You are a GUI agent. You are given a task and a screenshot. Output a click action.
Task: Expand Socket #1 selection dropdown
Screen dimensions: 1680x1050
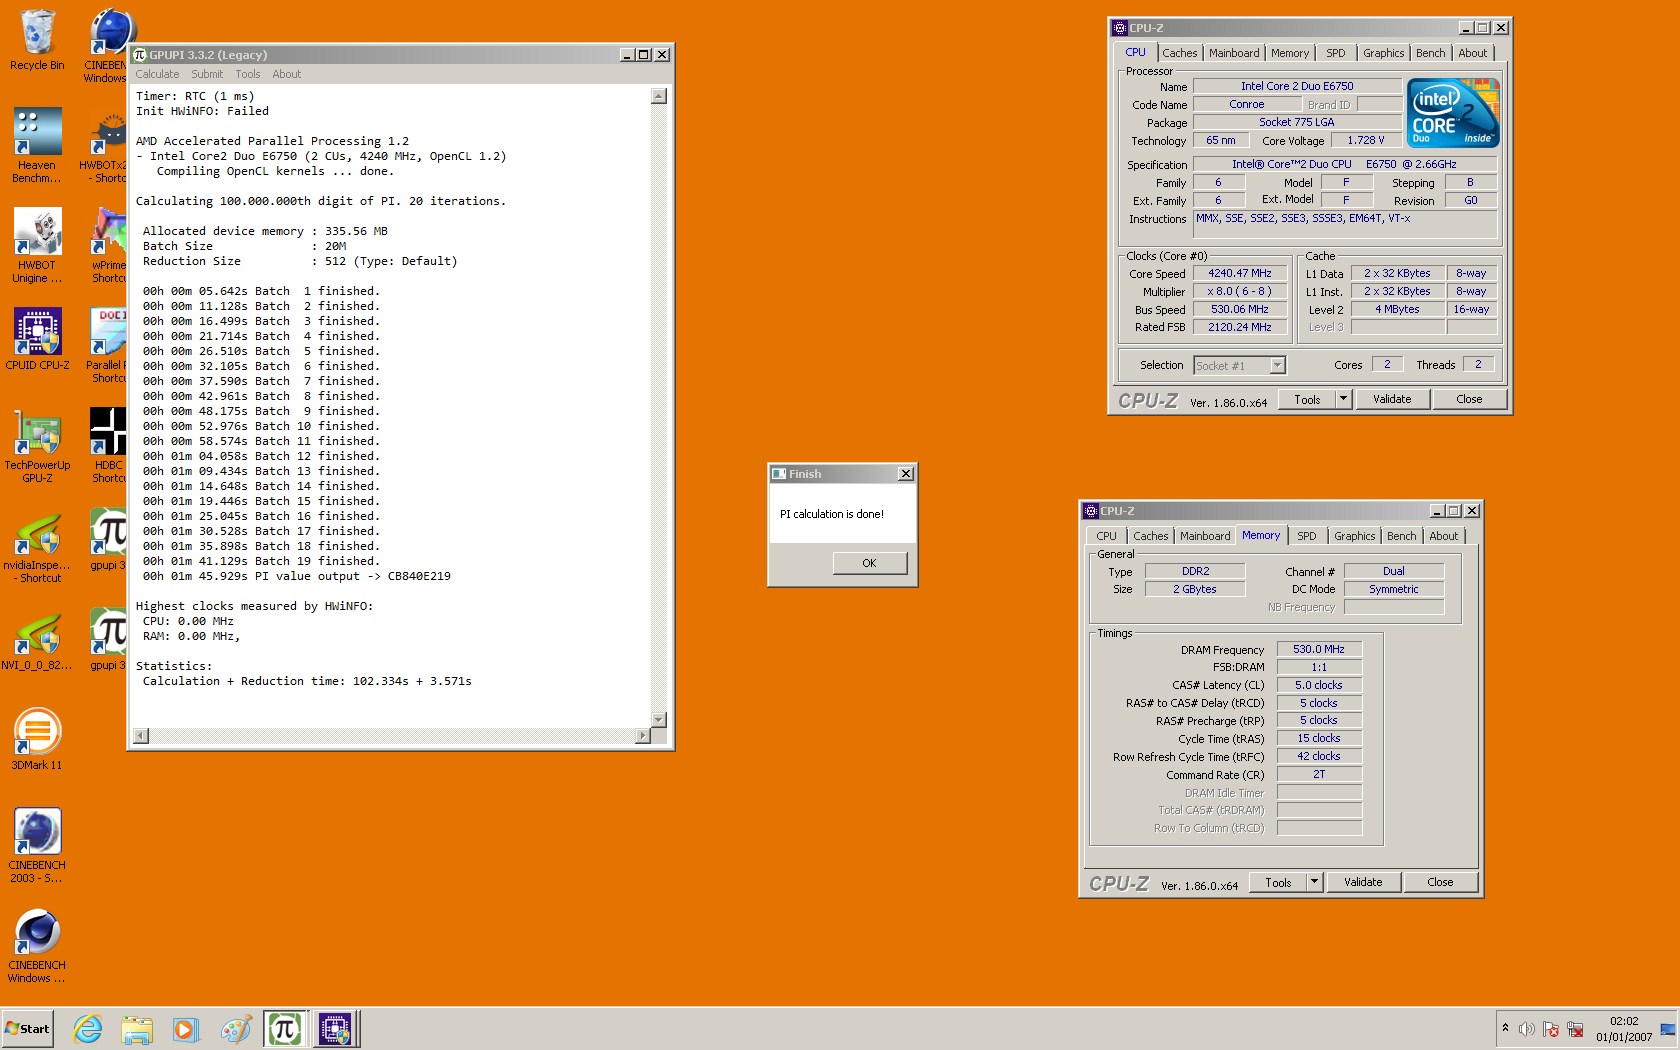tap(1277, 366)
